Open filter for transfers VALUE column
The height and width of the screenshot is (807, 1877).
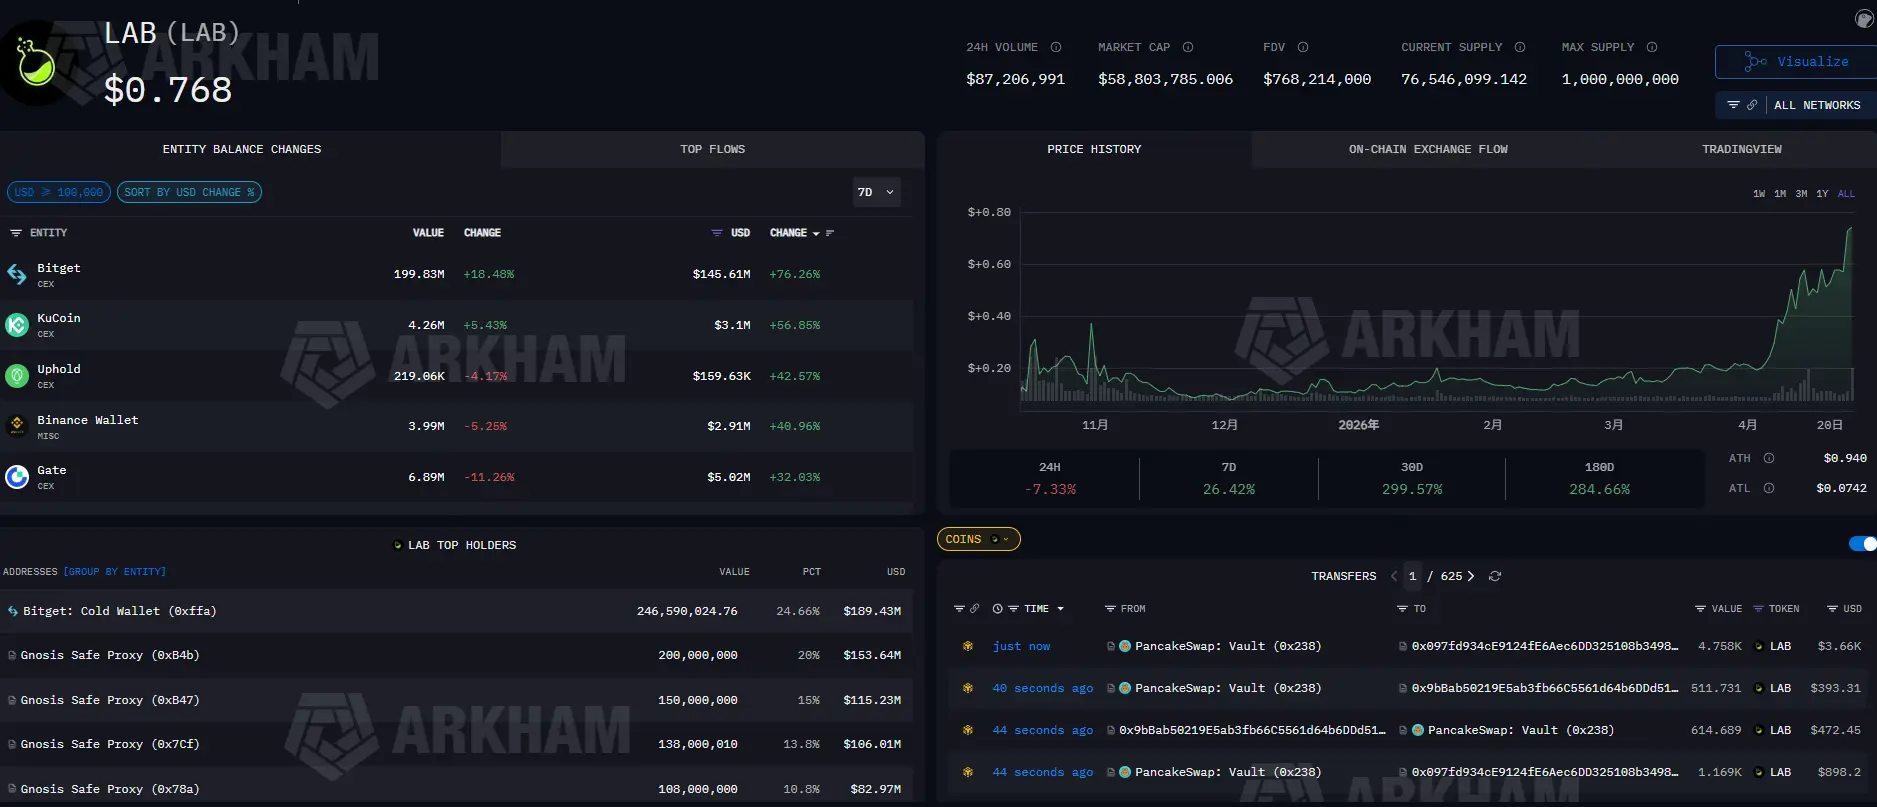[x=1700, y=609]
